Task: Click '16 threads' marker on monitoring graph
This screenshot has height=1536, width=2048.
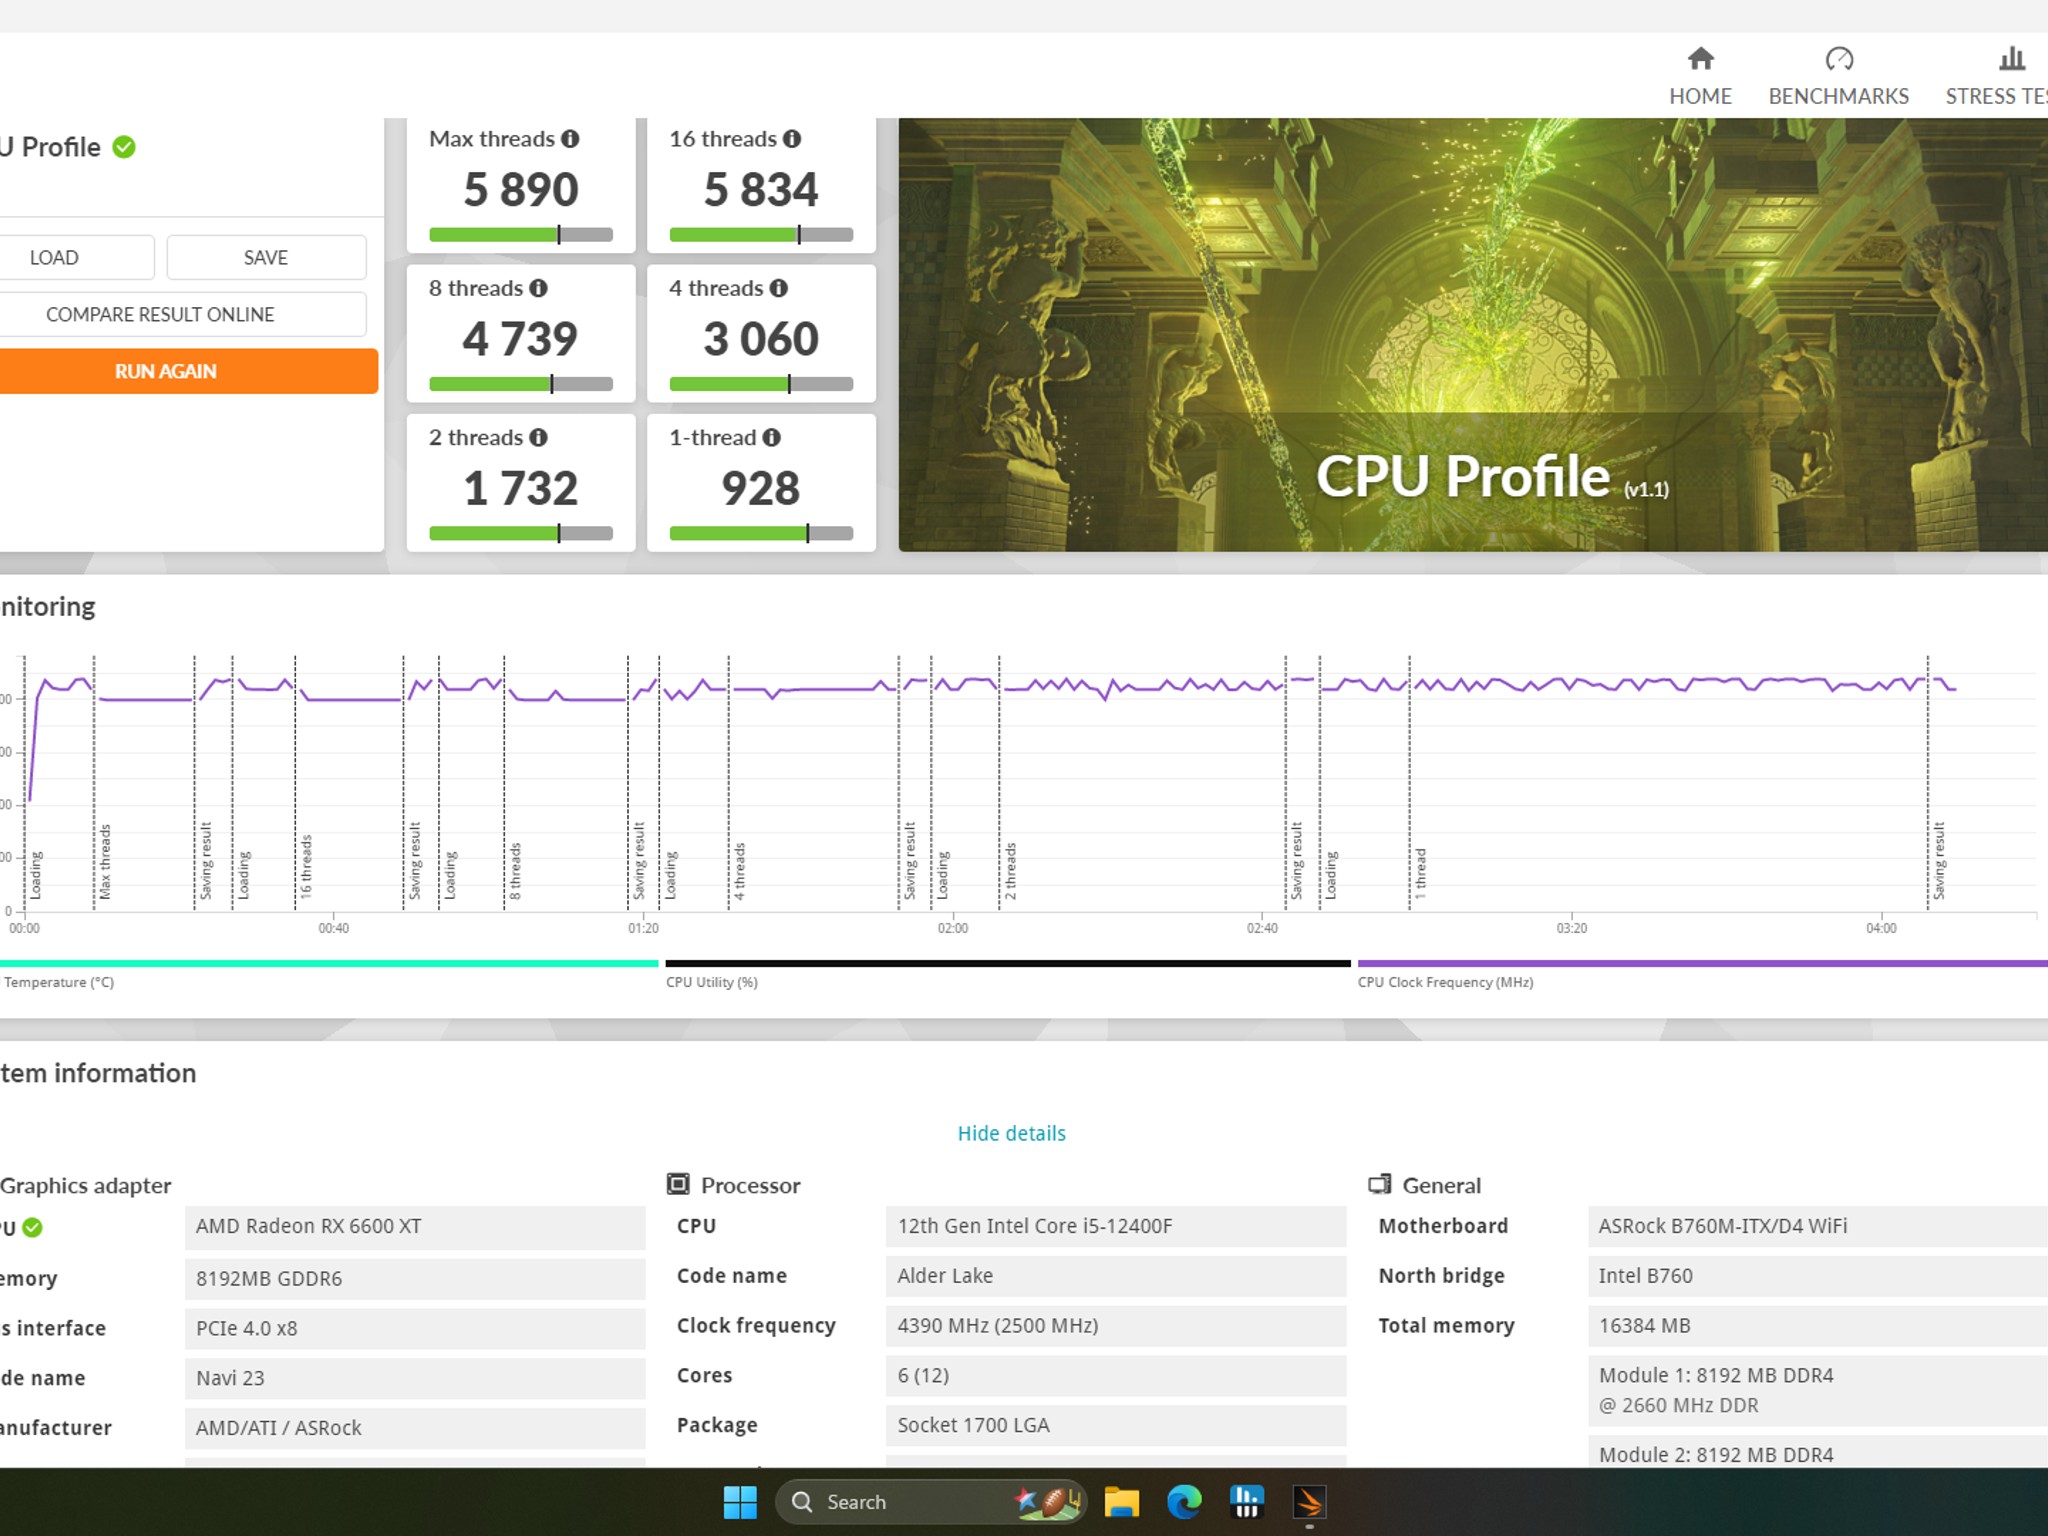Action: 306,866
